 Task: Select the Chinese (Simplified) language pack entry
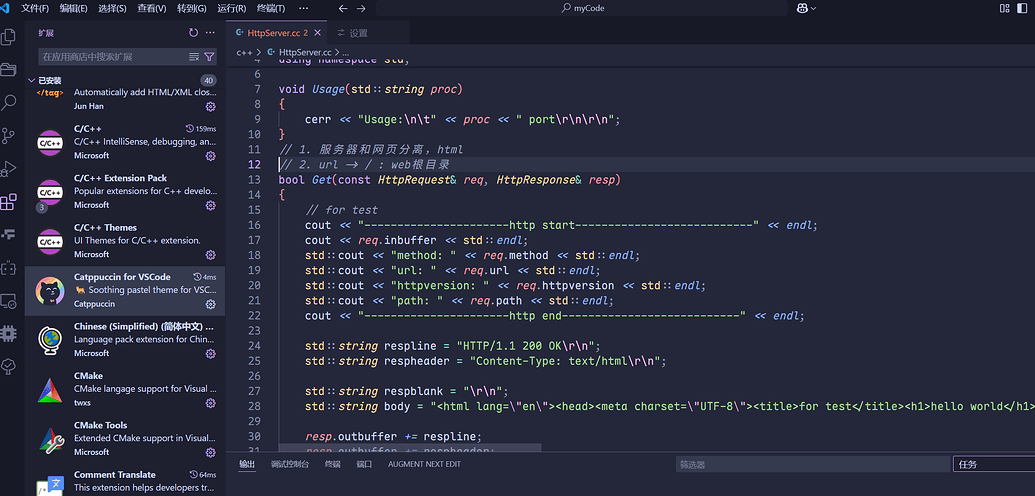click(125, 340)
